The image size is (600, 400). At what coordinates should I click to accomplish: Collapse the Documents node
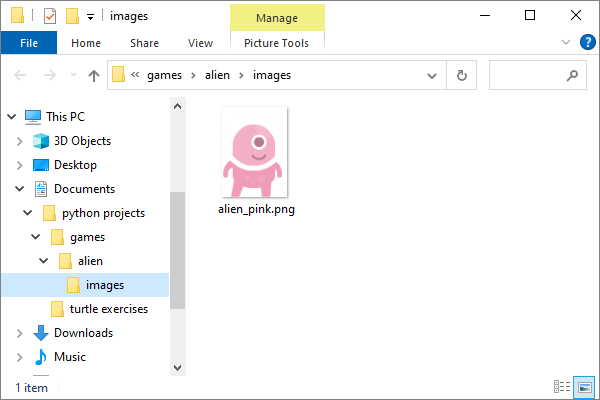[20, 189]
